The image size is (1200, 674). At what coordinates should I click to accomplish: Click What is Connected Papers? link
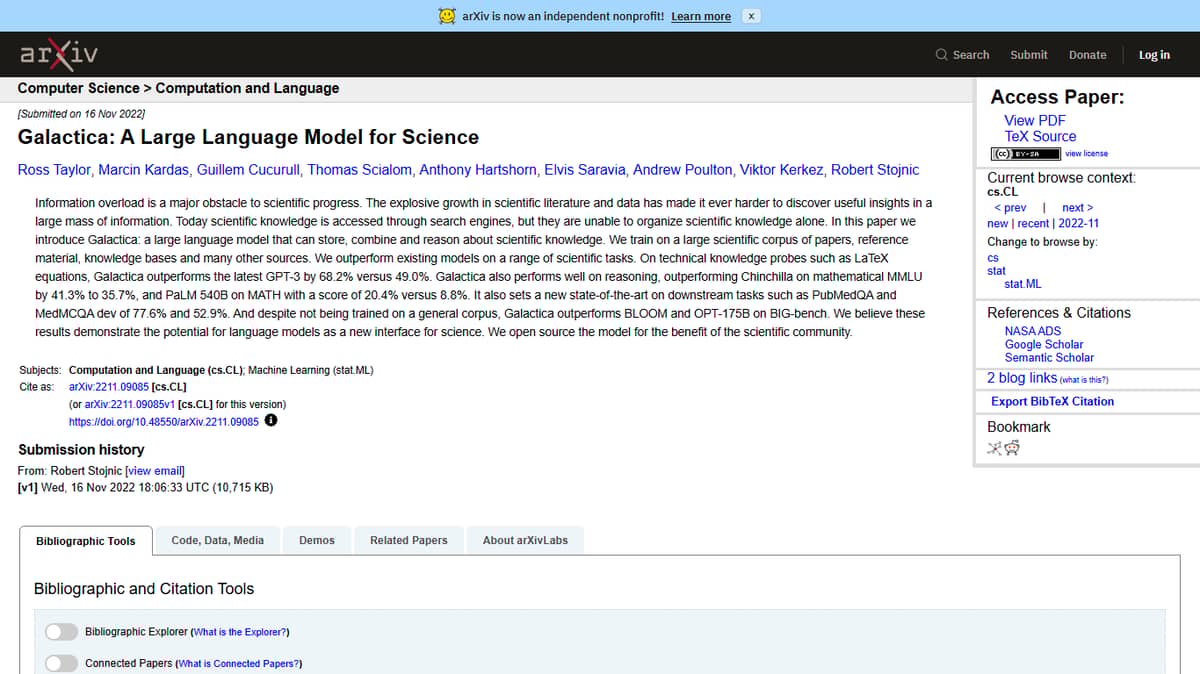(238, 663)
